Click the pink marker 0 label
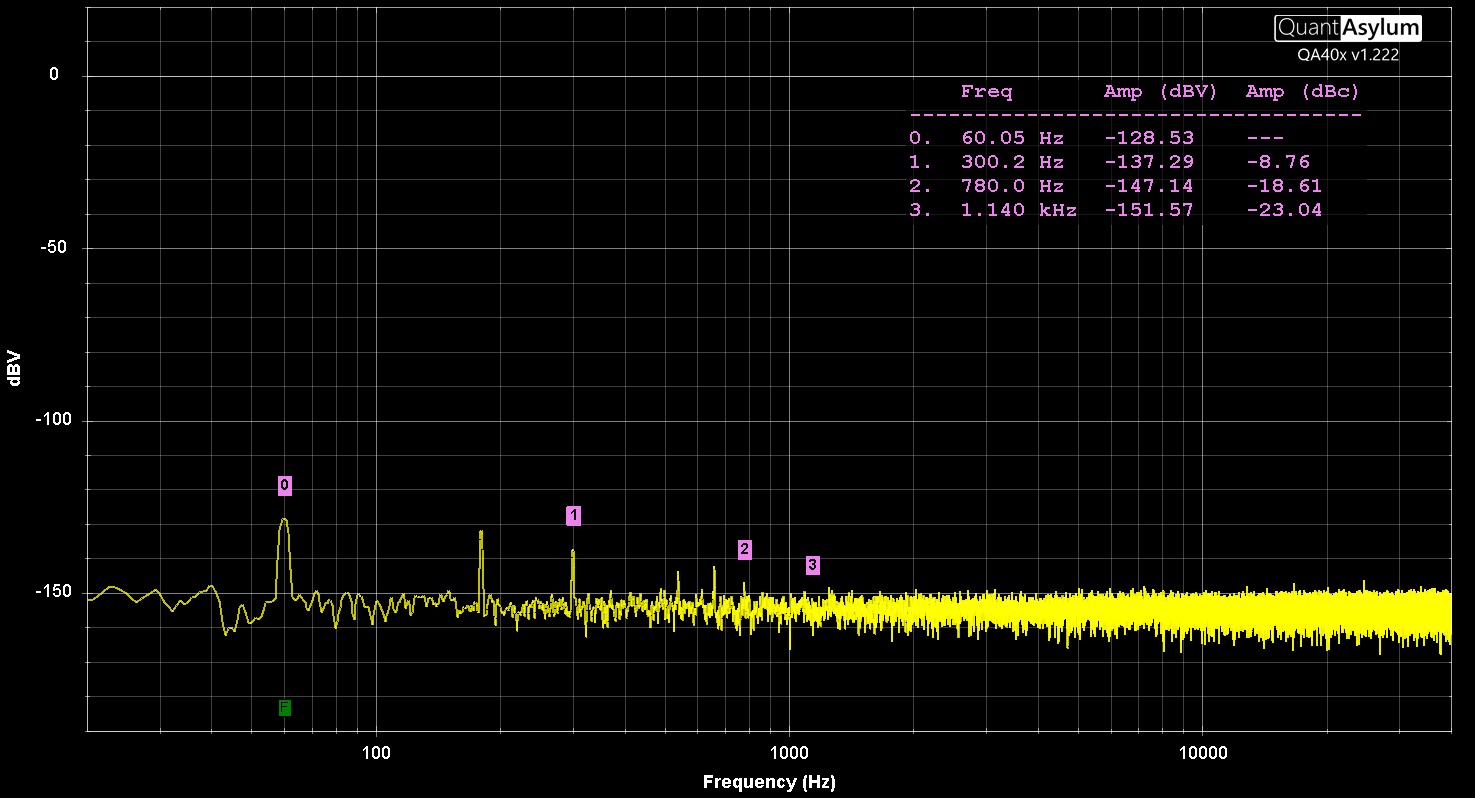The height and width of the screenshot is (798, 1475). (x=285, y=486)
